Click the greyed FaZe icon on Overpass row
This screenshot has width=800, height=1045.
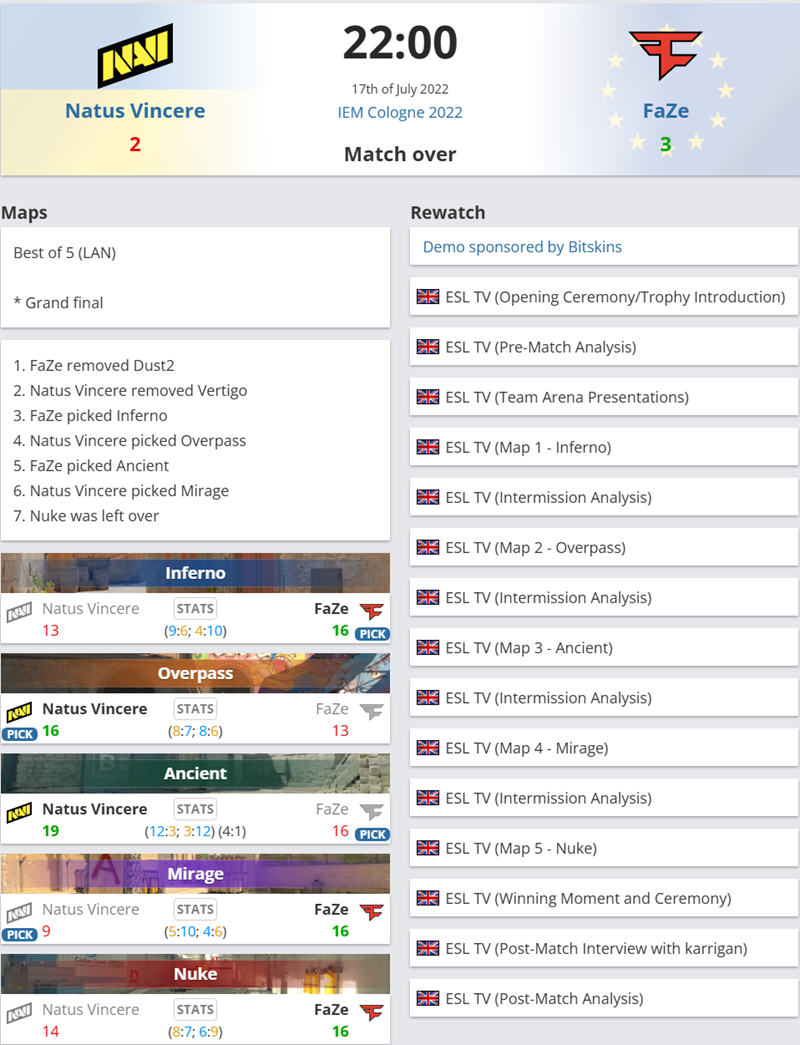click(x=371, y=711)
